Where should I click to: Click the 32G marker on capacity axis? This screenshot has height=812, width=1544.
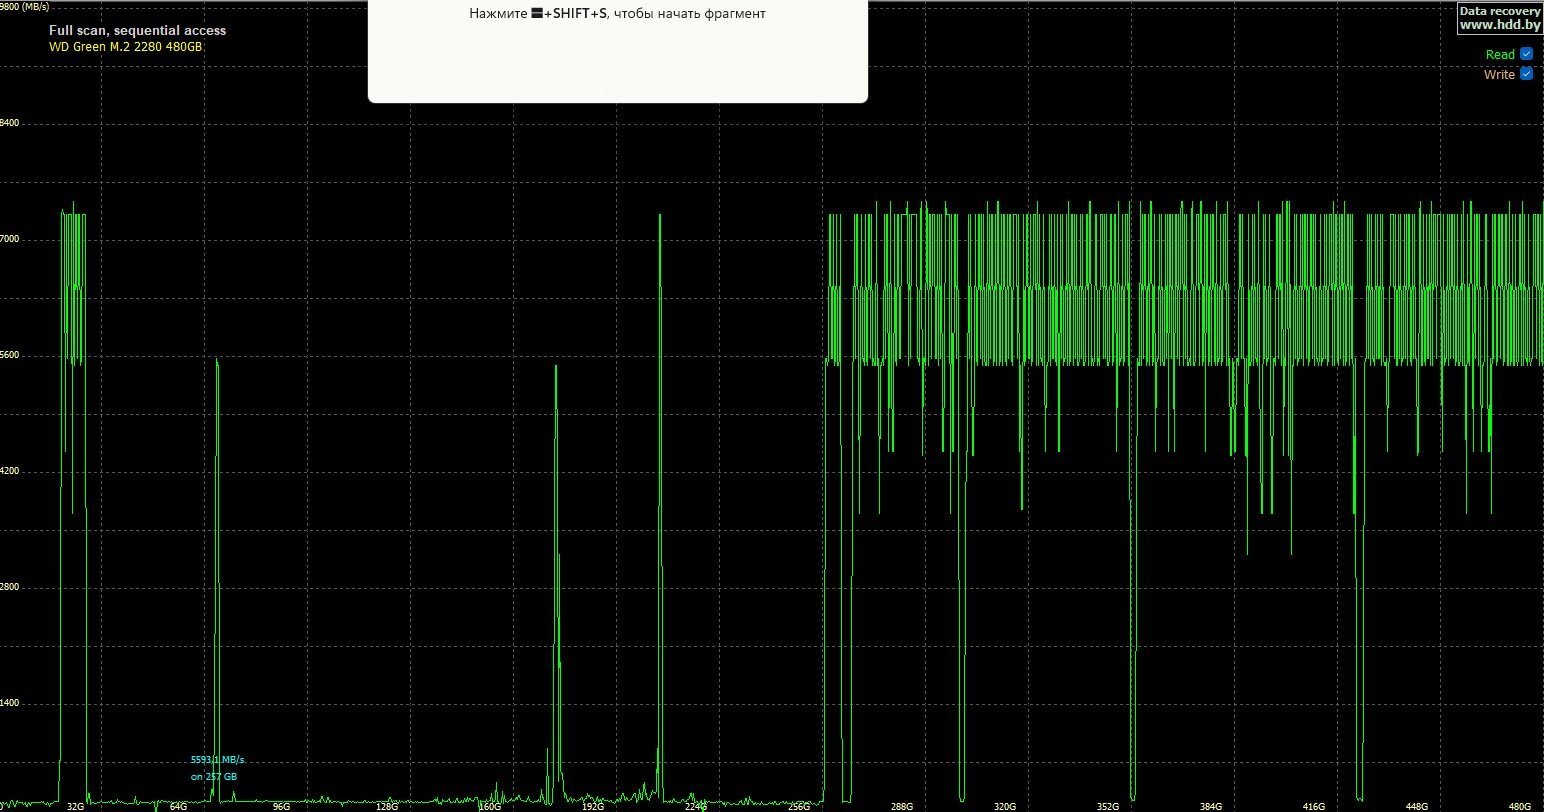pos(75,805)
